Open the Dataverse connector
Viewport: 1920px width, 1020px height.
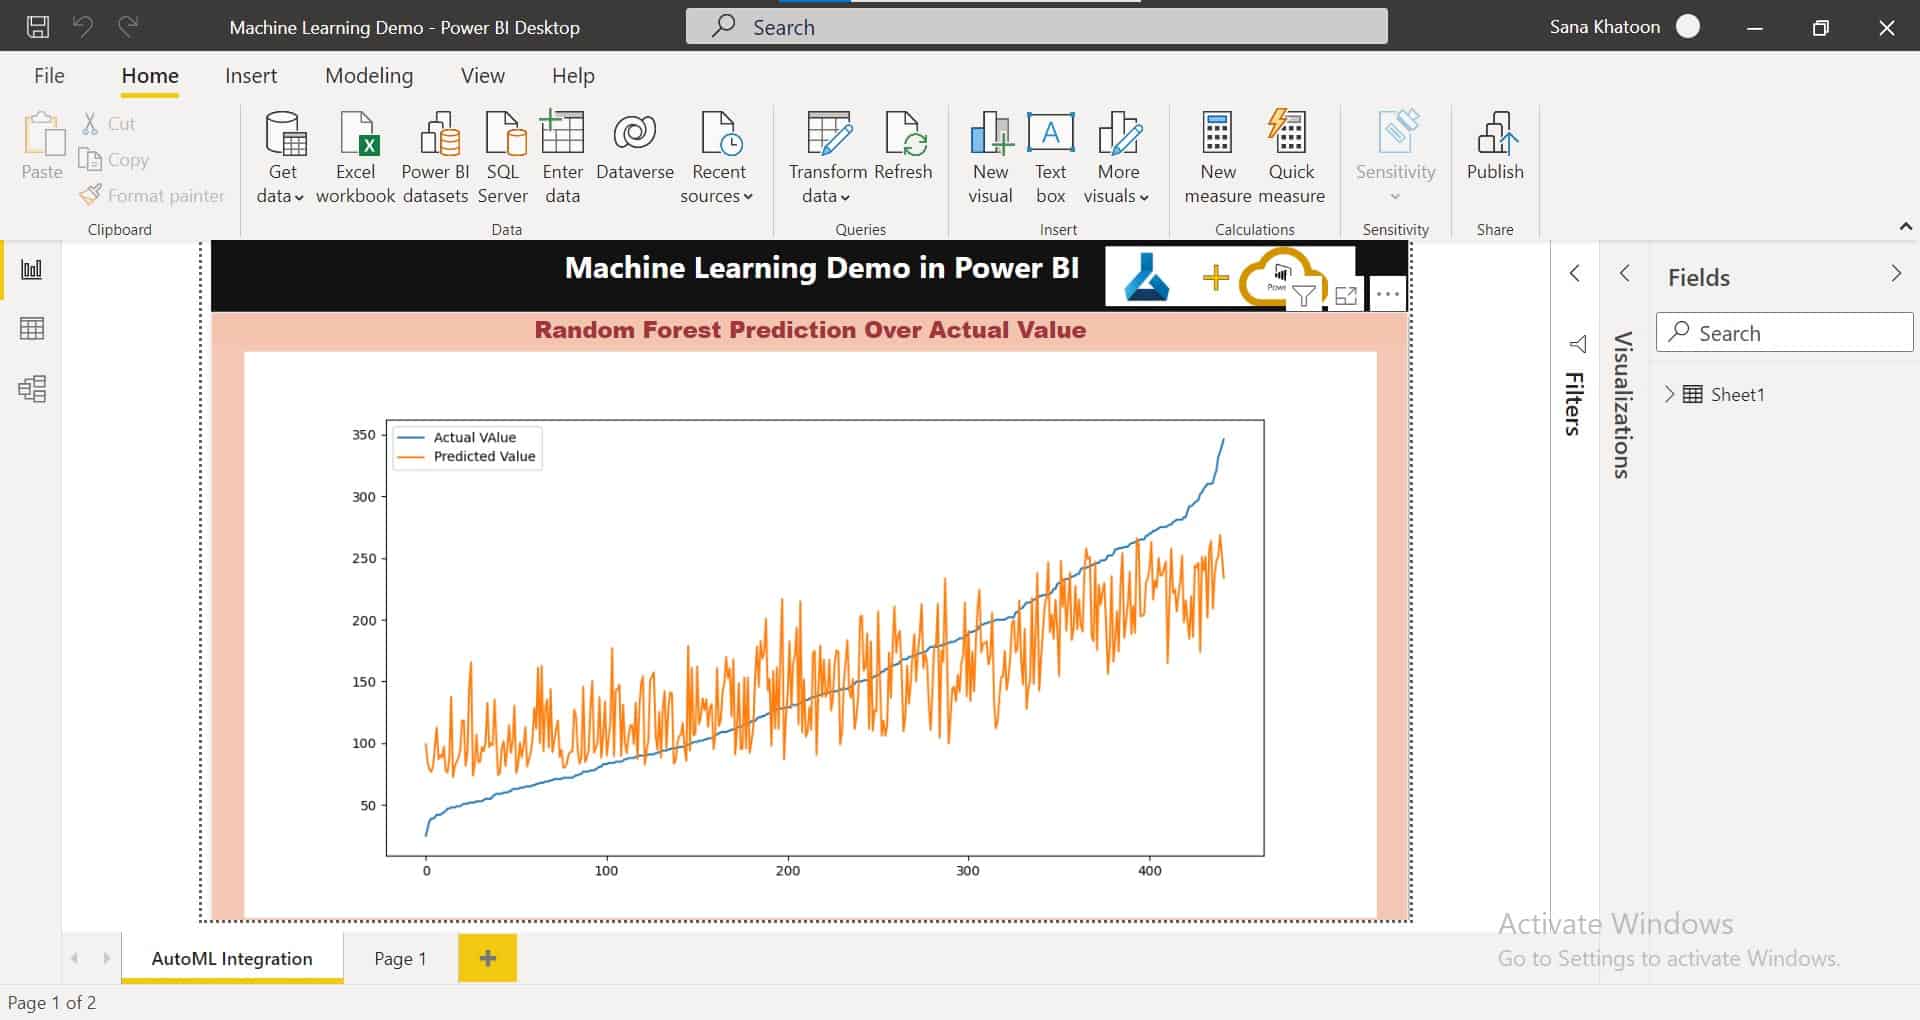click(x=635, y=147)
